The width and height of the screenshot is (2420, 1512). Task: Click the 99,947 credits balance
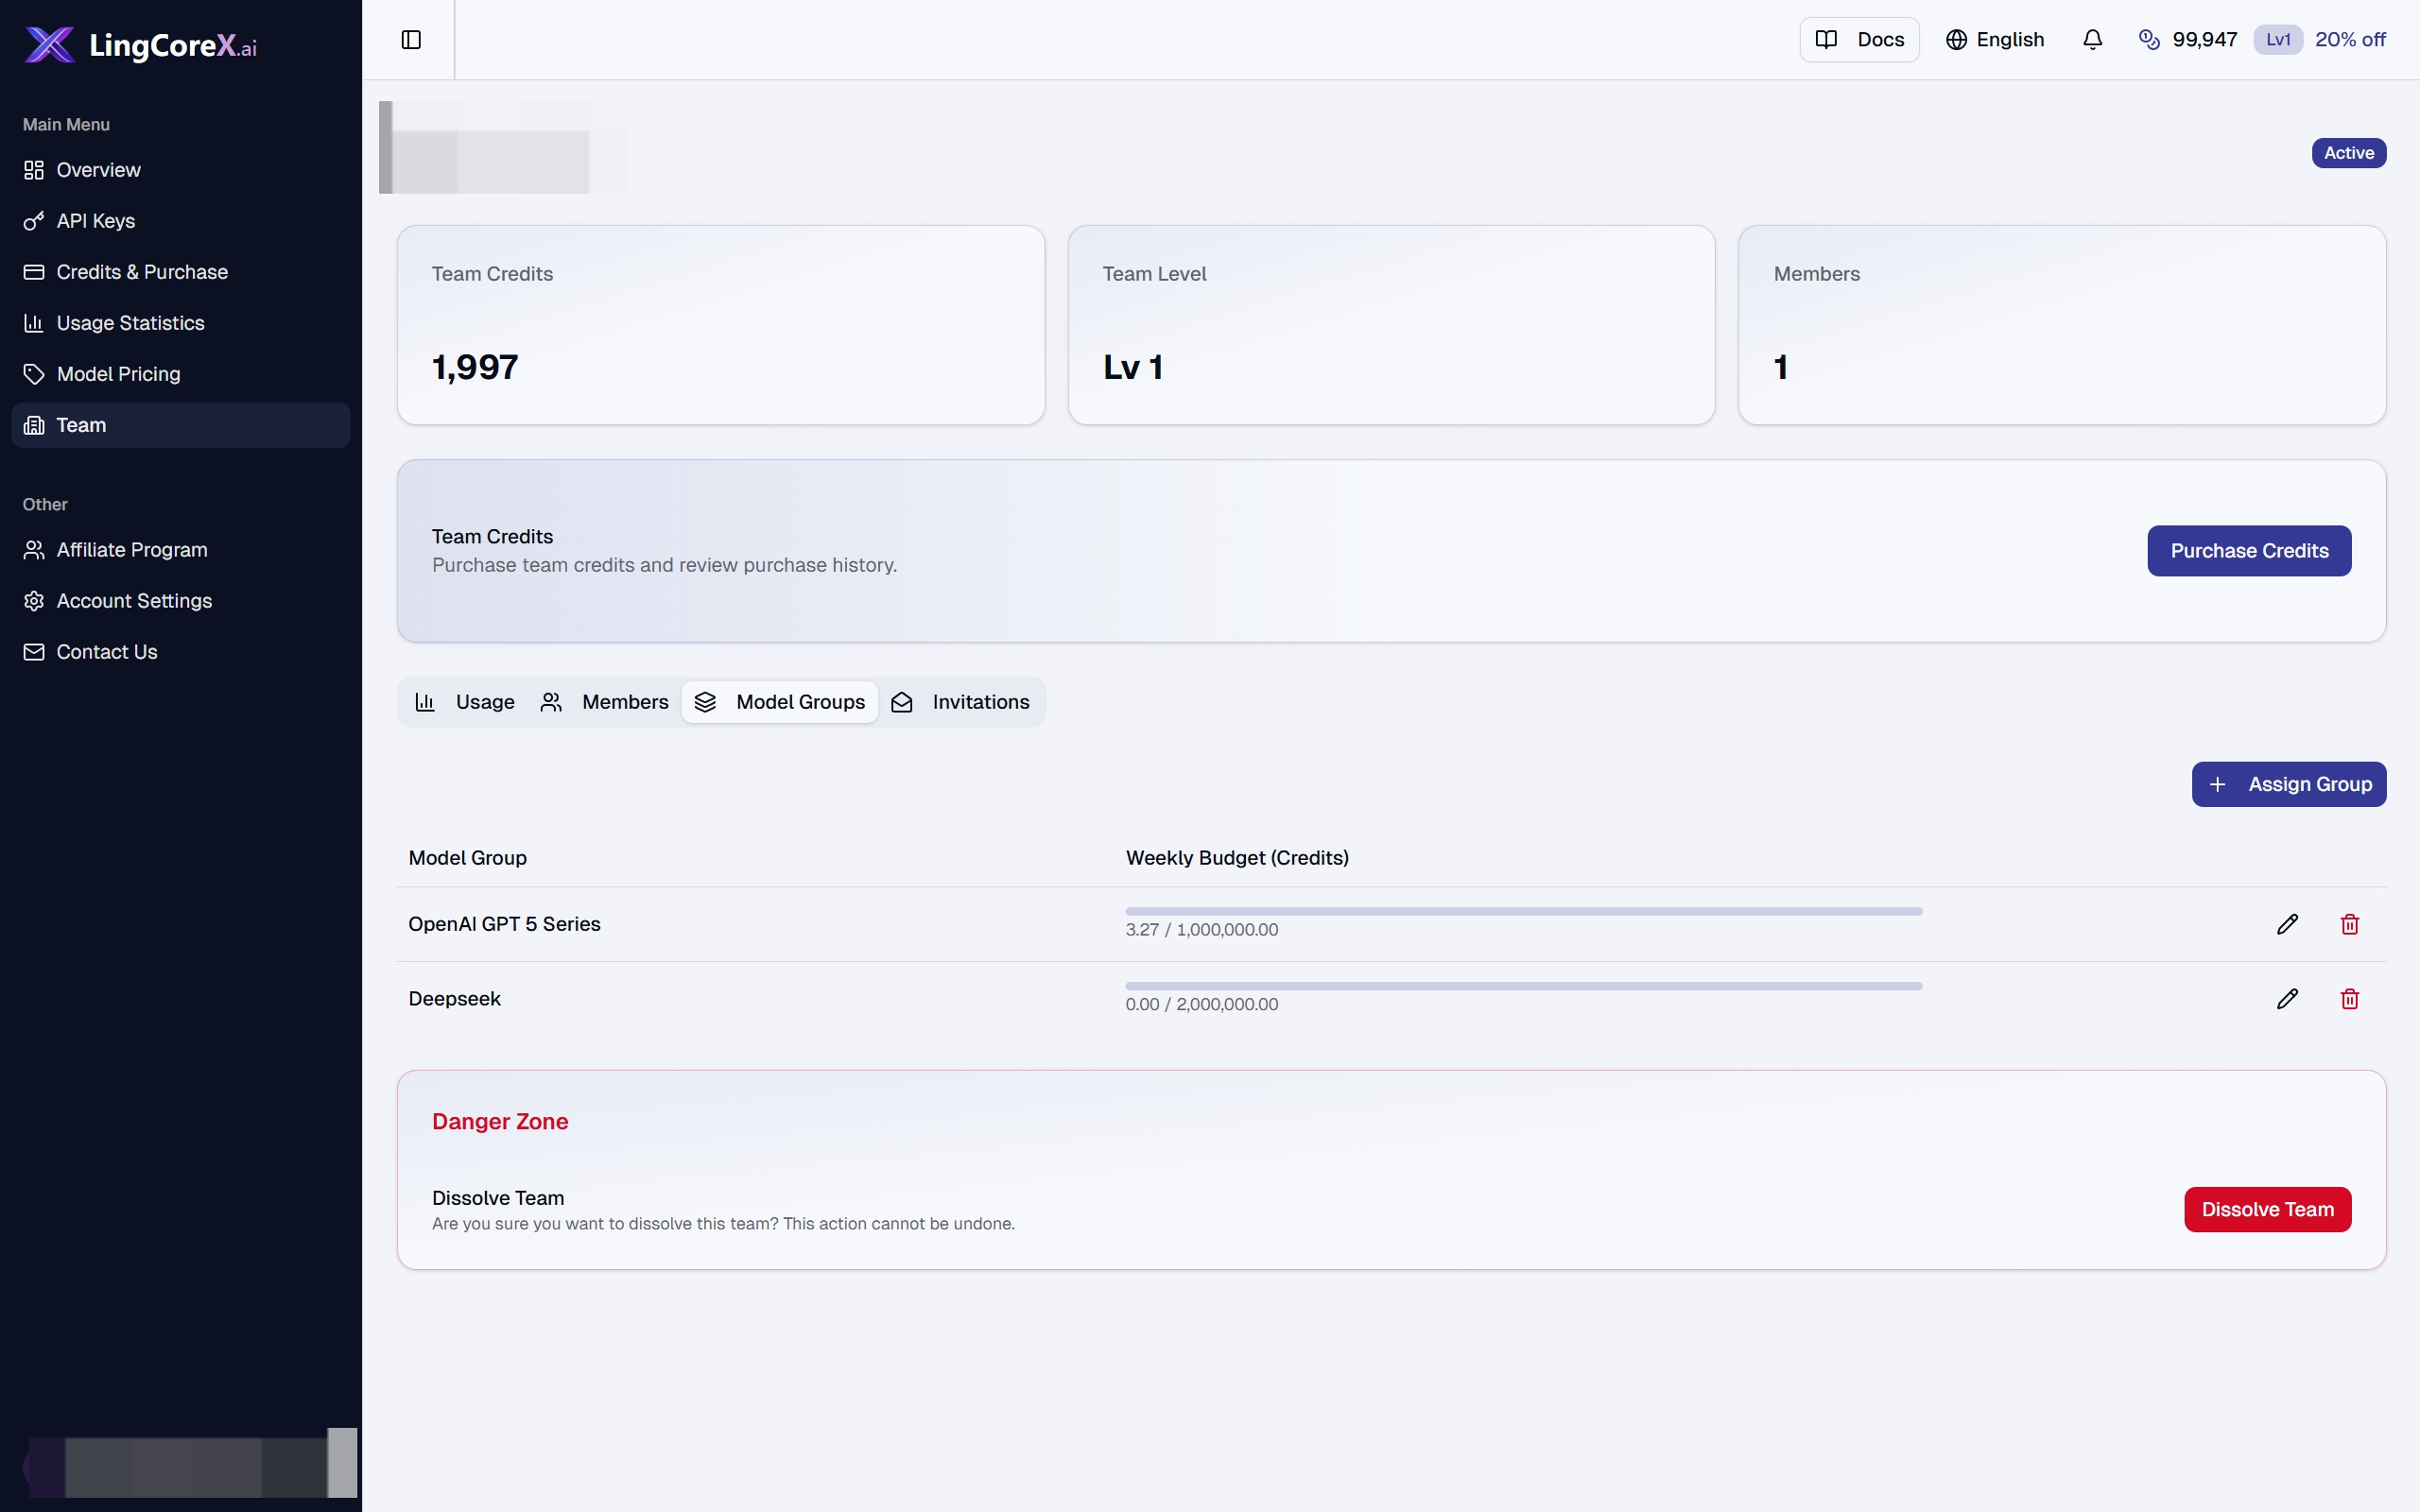2204,39
